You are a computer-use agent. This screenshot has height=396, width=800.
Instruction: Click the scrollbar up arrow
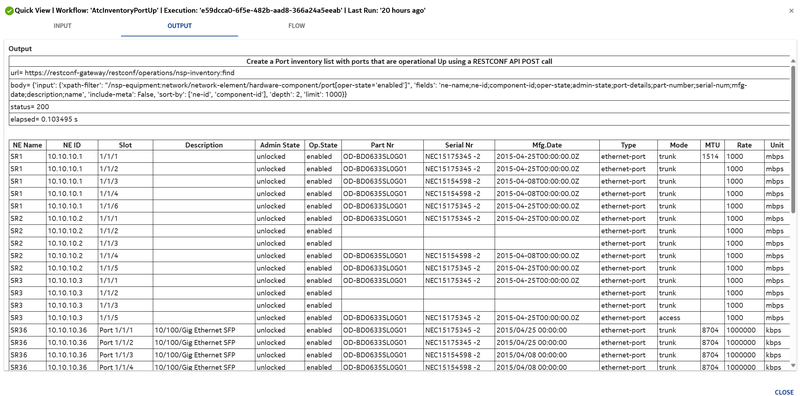click(793, 62)
